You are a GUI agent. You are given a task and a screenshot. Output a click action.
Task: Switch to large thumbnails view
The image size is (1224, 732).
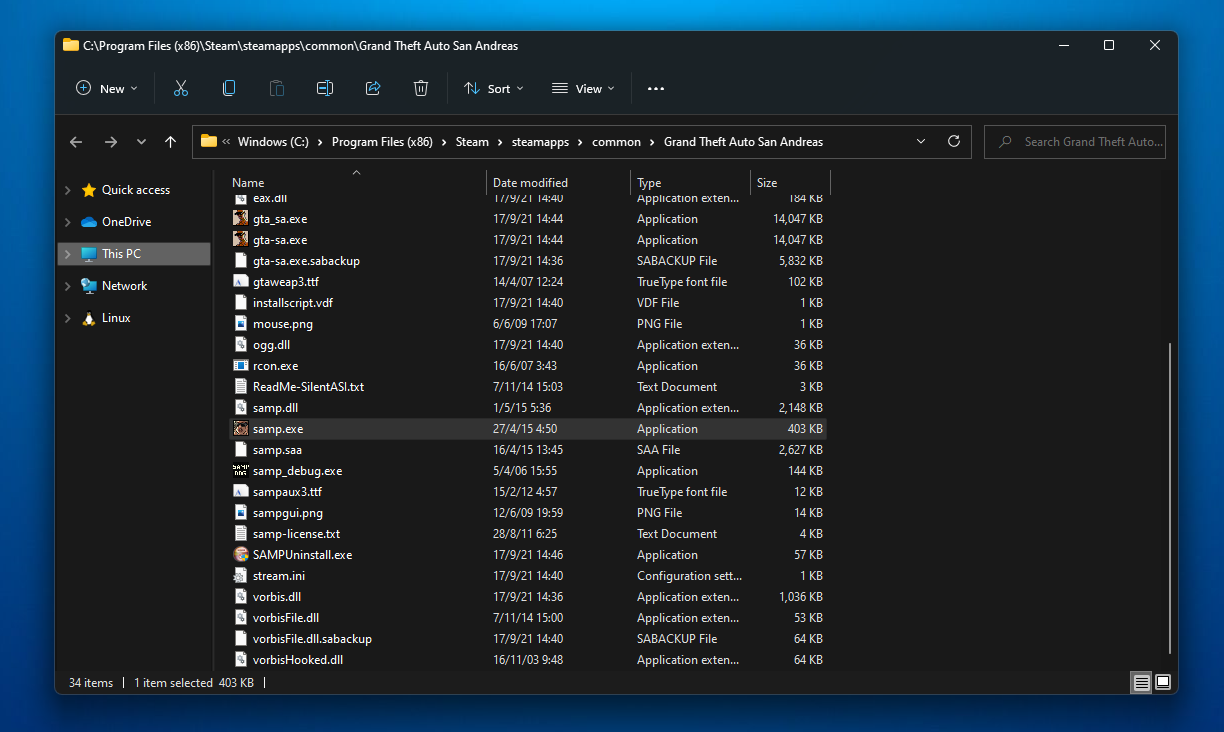coord(1162,682)
